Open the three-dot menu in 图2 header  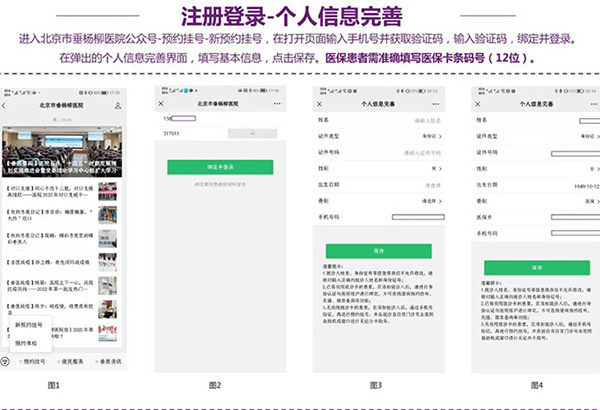click(x=276, y=102)
